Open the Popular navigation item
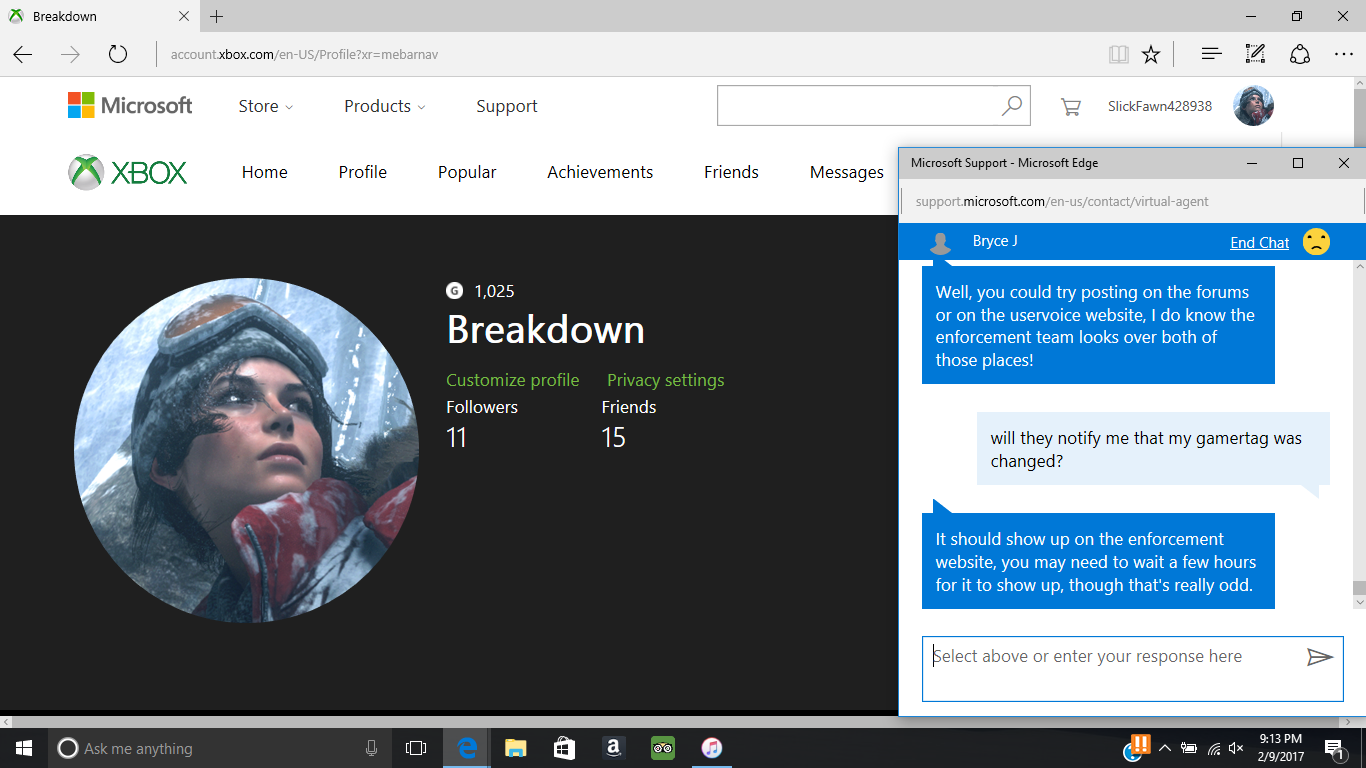1366x768 pixels. [467, 172]
